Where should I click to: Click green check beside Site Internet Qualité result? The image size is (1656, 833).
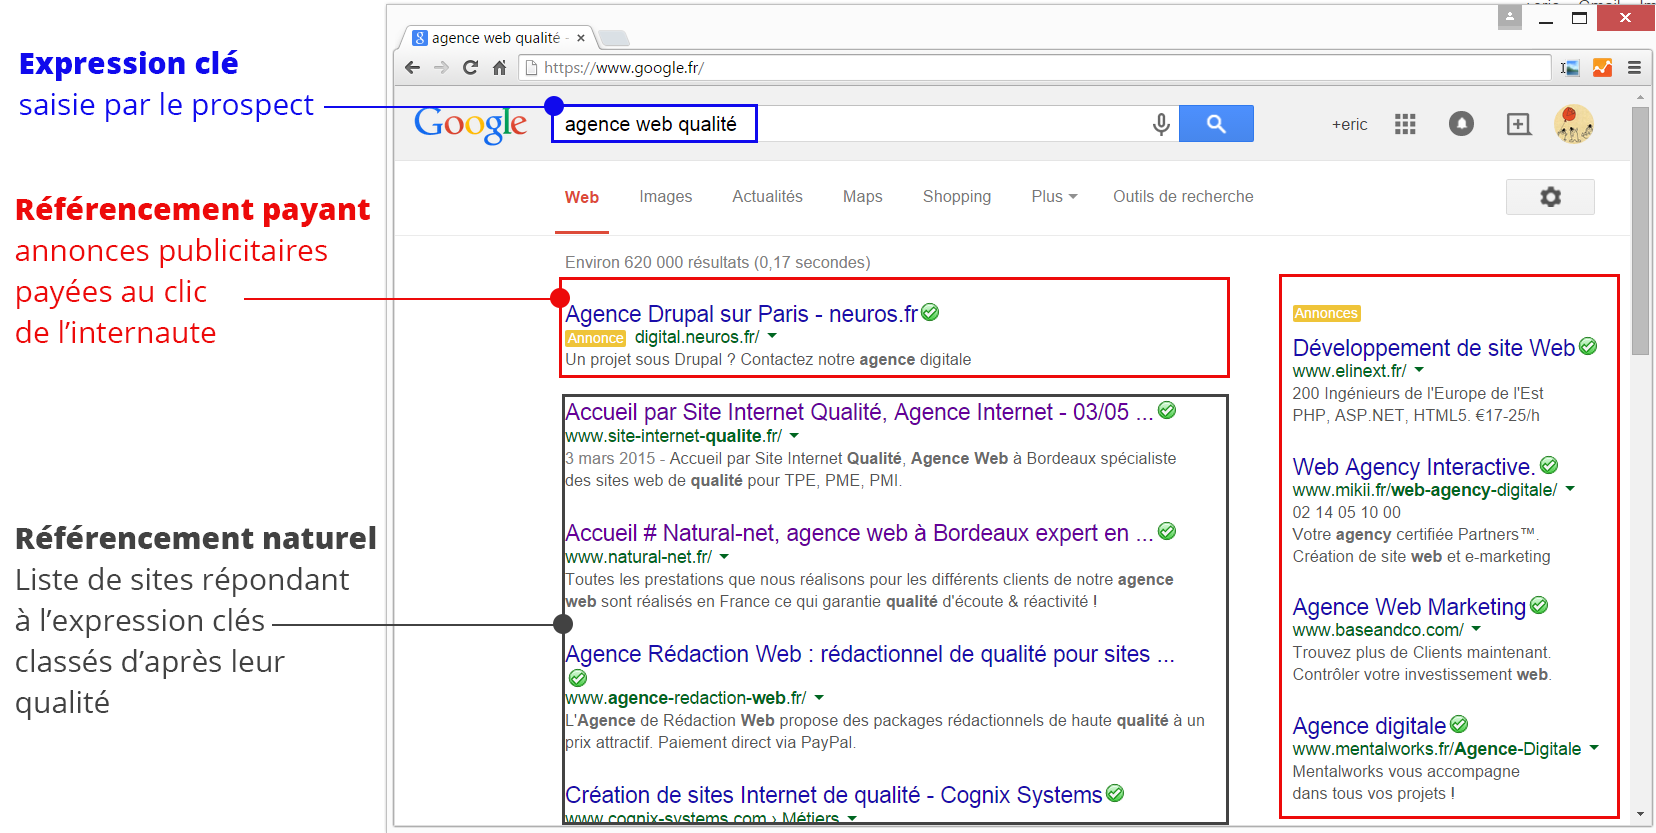point(1167,411)
